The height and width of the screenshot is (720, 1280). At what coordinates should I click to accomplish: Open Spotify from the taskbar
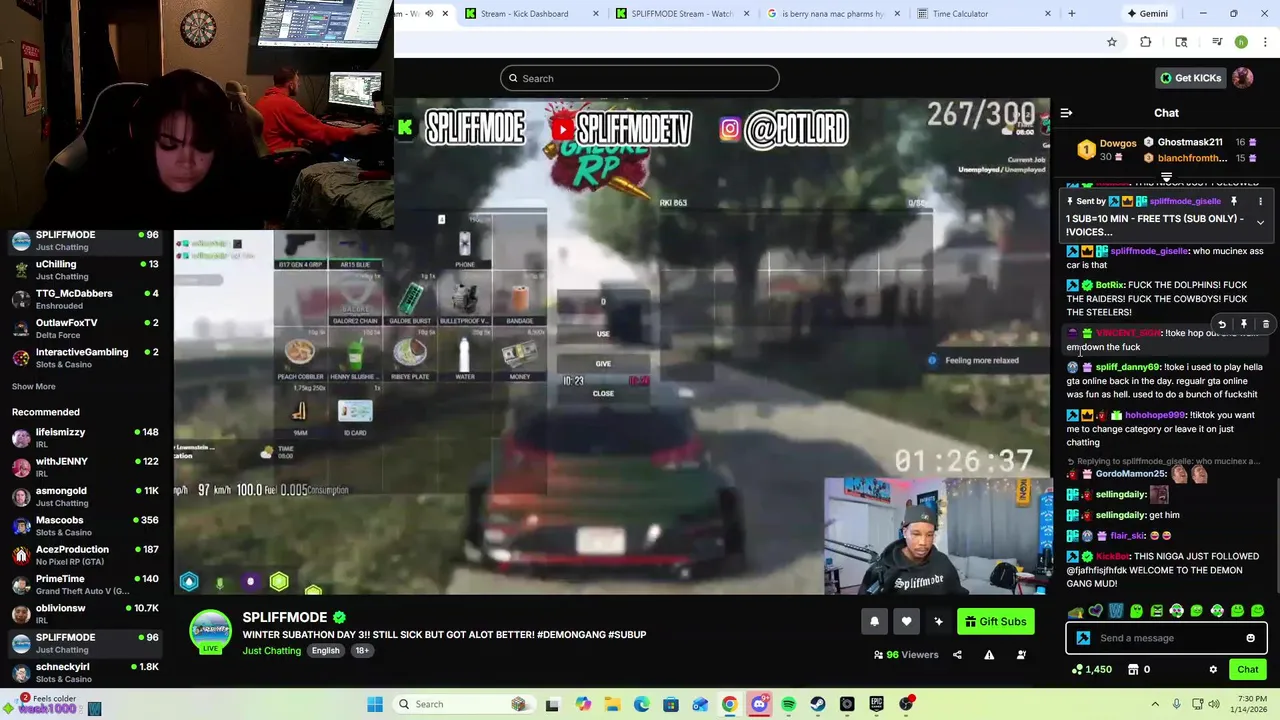[789, 704]
